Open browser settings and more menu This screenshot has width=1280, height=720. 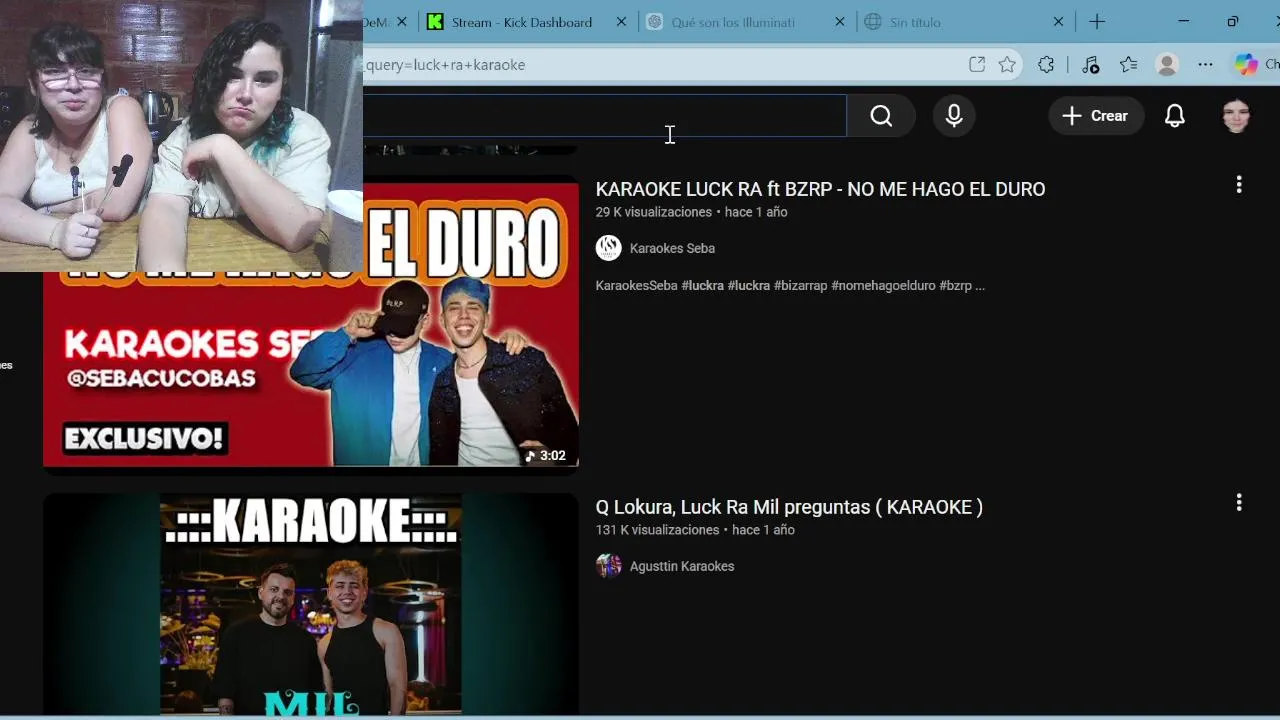(1206, 65)
